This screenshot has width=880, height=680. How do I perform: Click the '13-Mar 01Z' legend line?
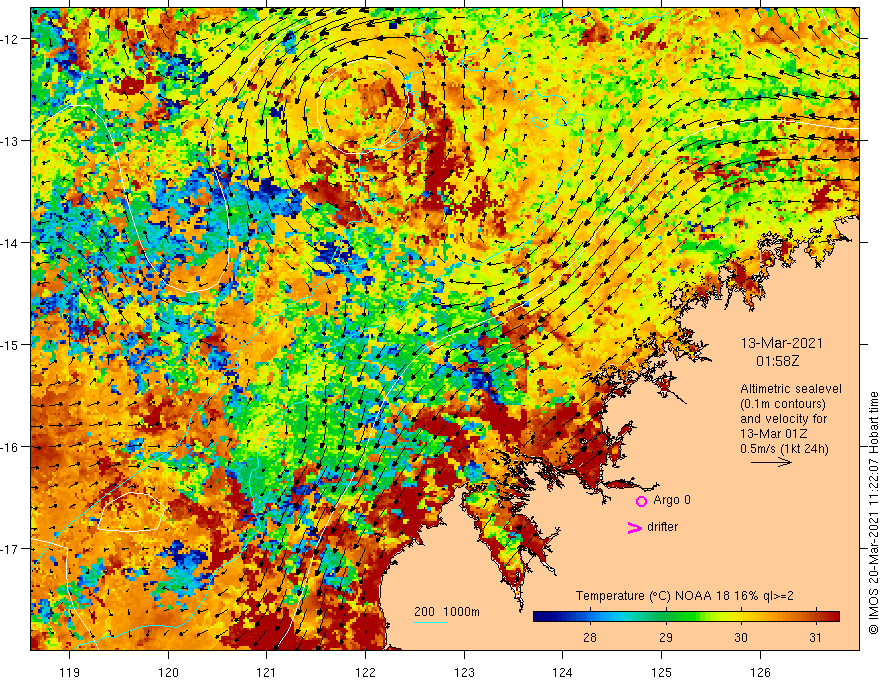pyautogui.click(x=774, y=434)
